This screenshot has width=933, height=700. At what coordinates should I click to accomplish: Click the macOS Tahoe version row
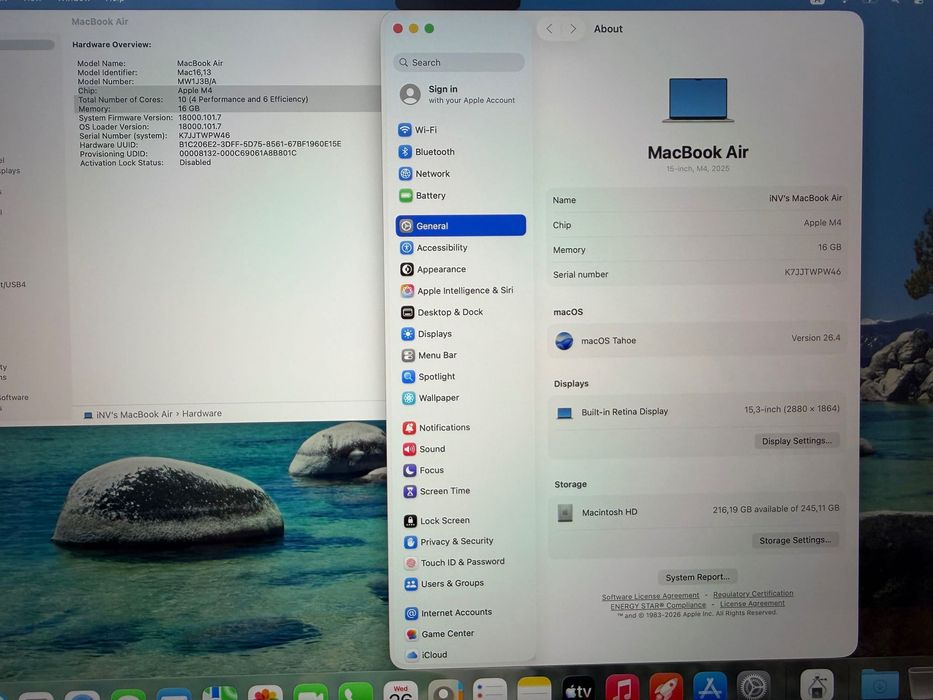(697, 340)
